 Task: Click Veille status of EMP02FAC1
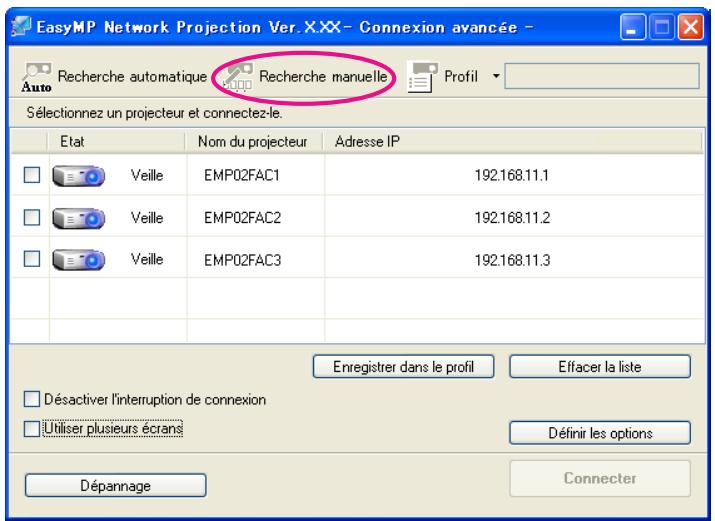tap(147, 175)
